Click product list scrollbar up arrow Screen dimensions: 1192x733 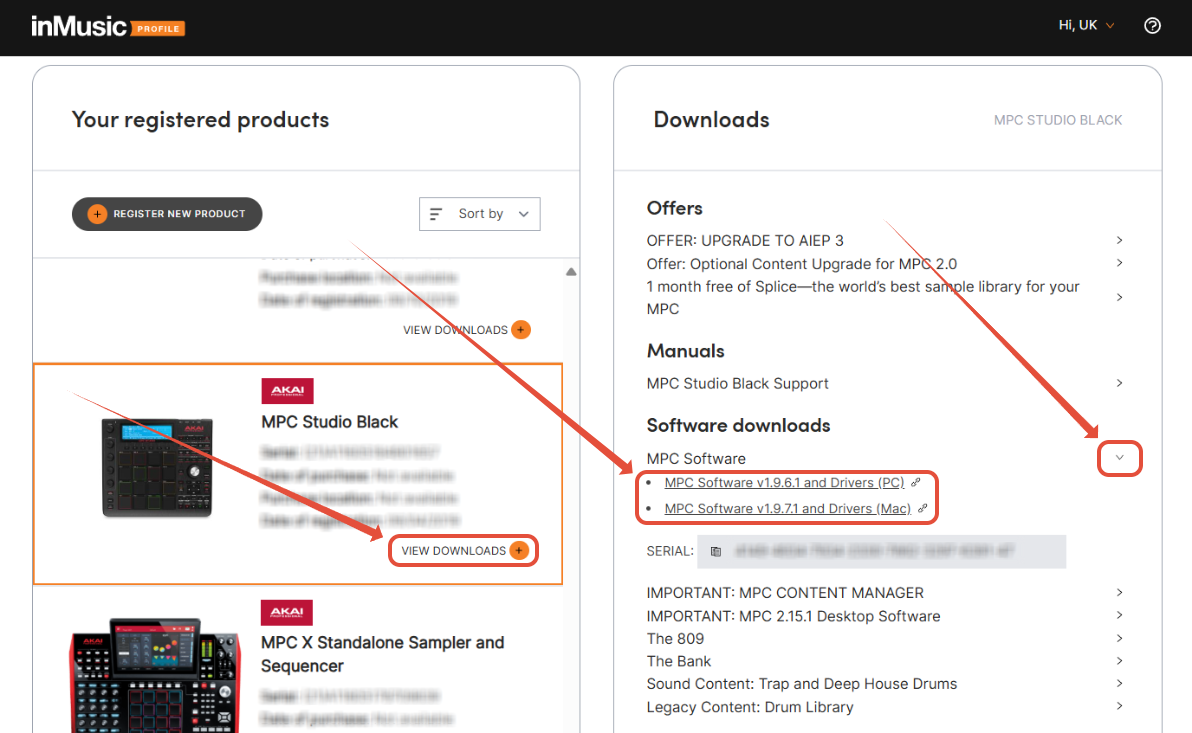click(x=571, y=272)
